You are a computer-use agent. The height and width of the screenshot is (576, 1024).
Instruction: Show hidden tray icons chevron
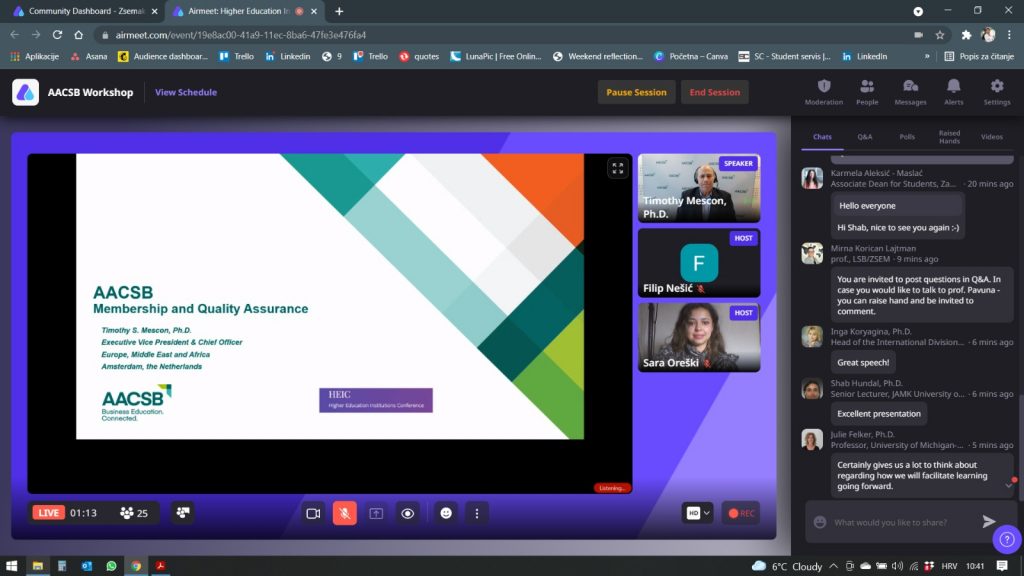coord(833,566)
